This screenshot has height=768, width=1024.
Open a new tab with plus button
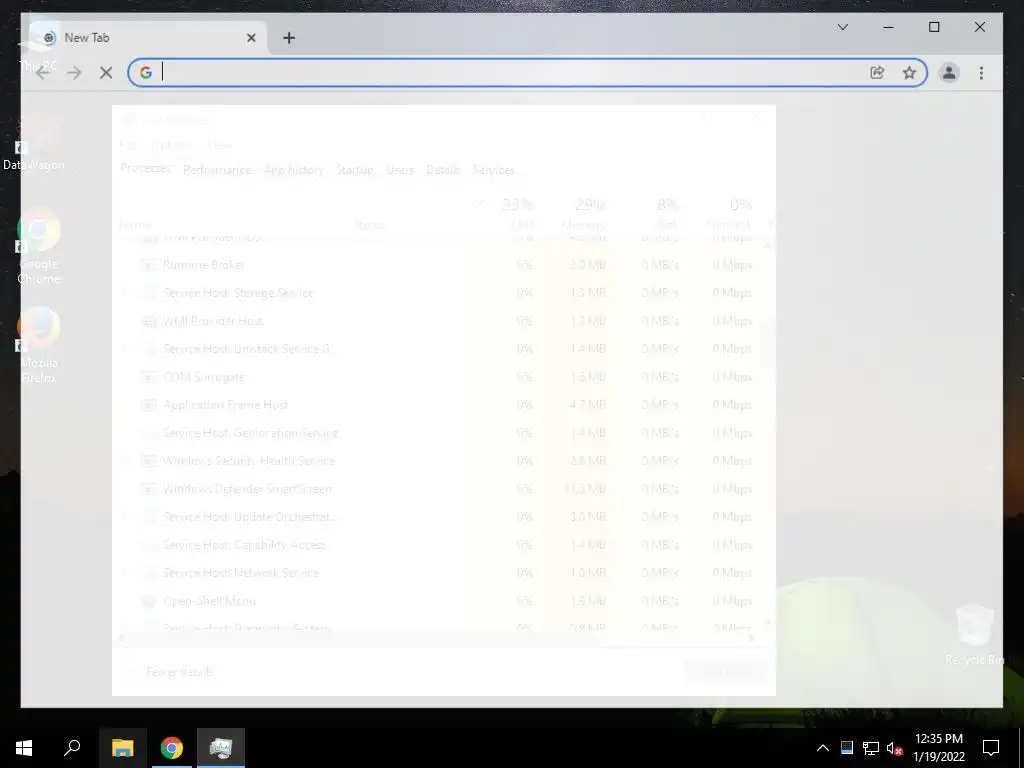point(289,38)
